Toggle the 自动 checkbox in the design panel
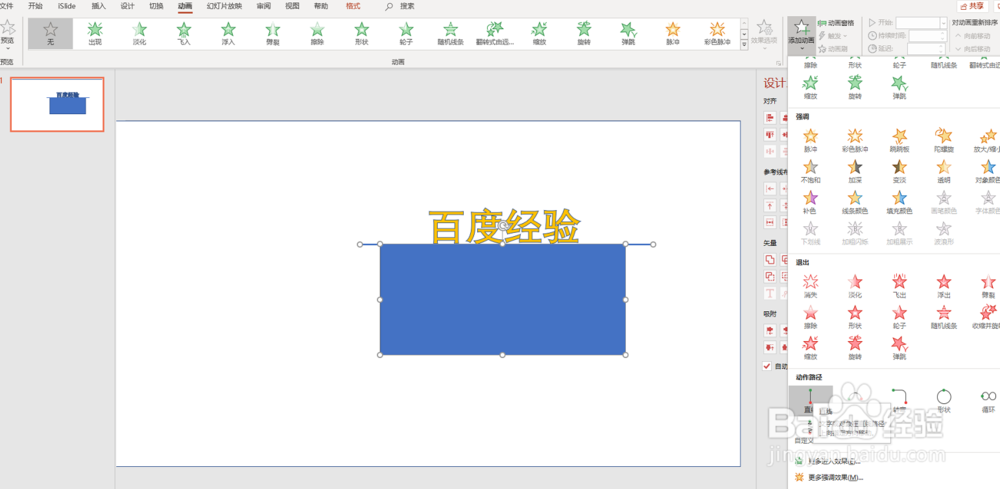 coord(767,366)
